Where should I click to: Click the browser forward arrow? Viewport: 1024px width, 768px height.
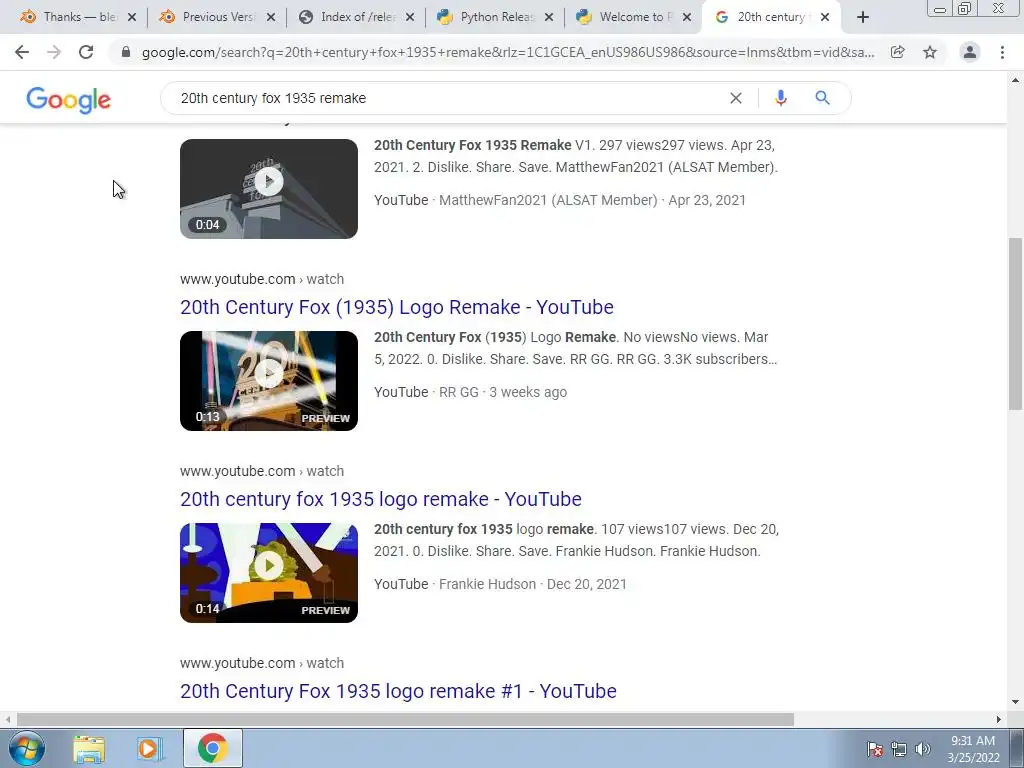tap(54, 52)
